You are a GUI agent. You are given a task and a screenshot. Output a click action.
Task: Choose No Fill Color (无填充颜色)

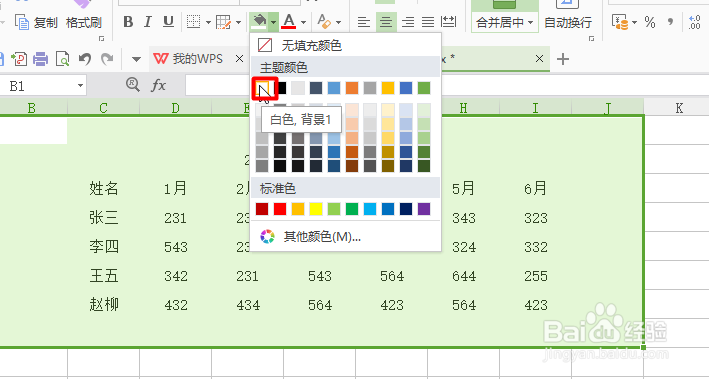point(345,45)
